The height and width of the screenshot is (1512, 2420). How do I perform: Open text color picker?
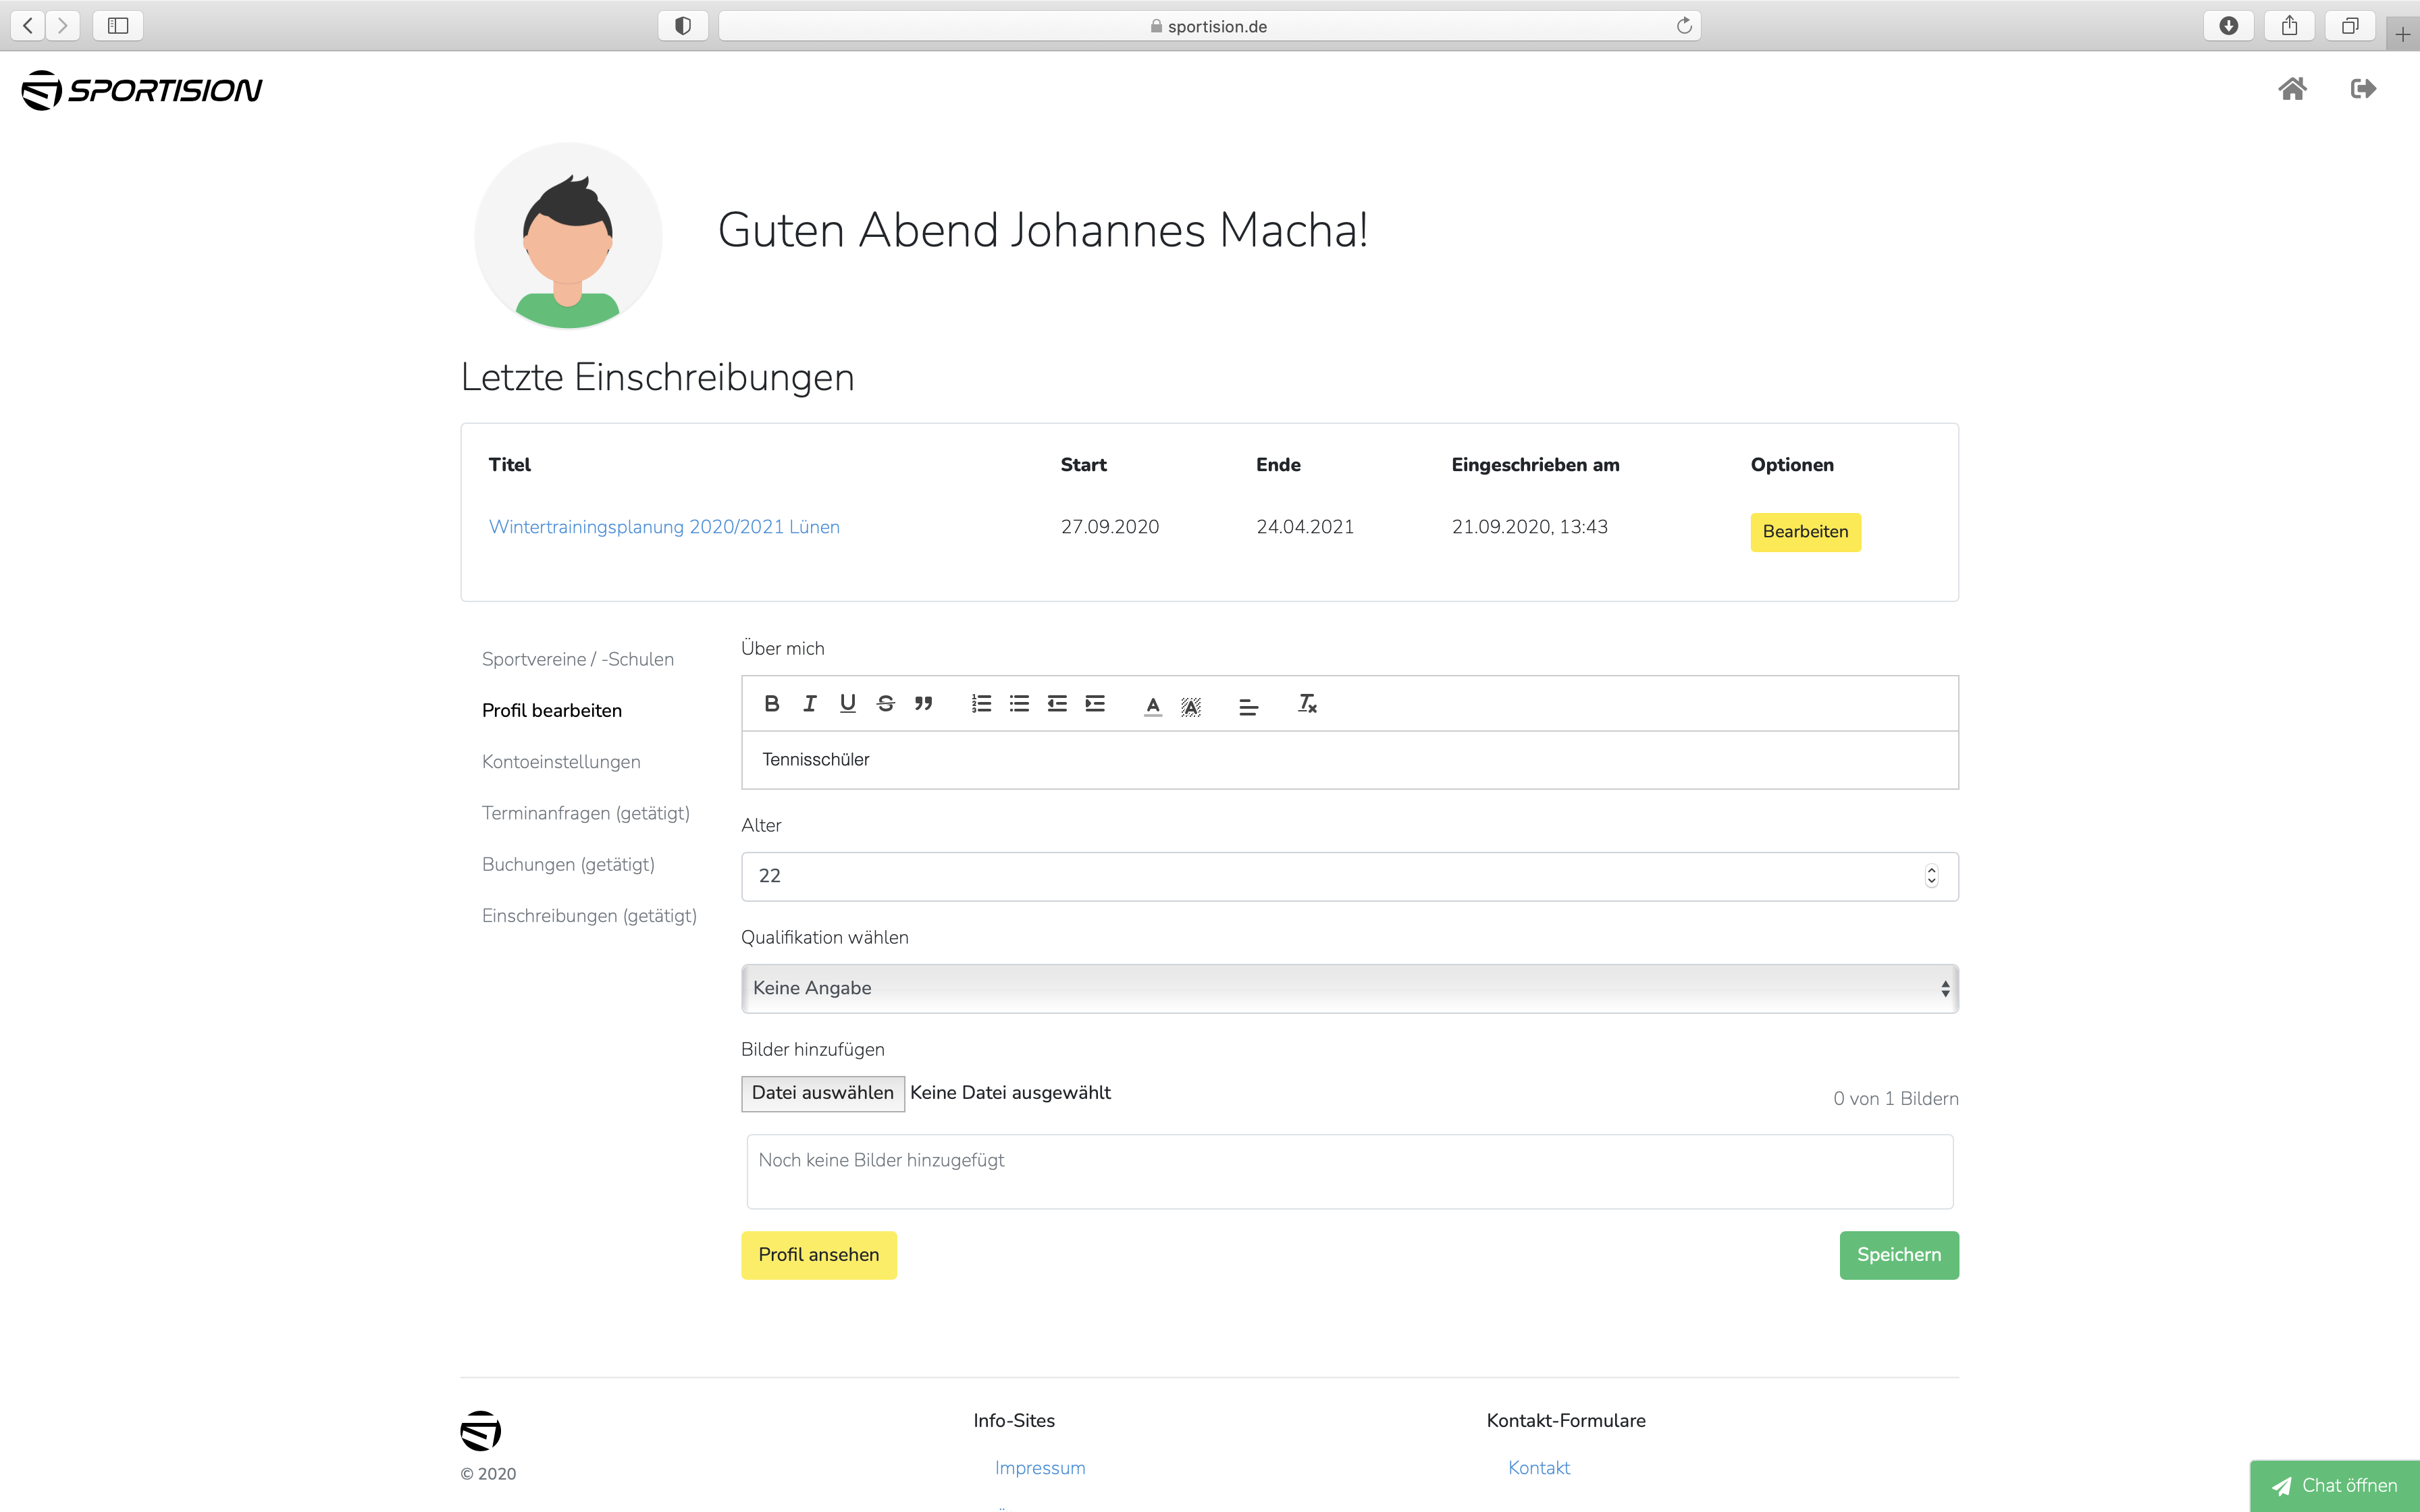(1153, 706)
